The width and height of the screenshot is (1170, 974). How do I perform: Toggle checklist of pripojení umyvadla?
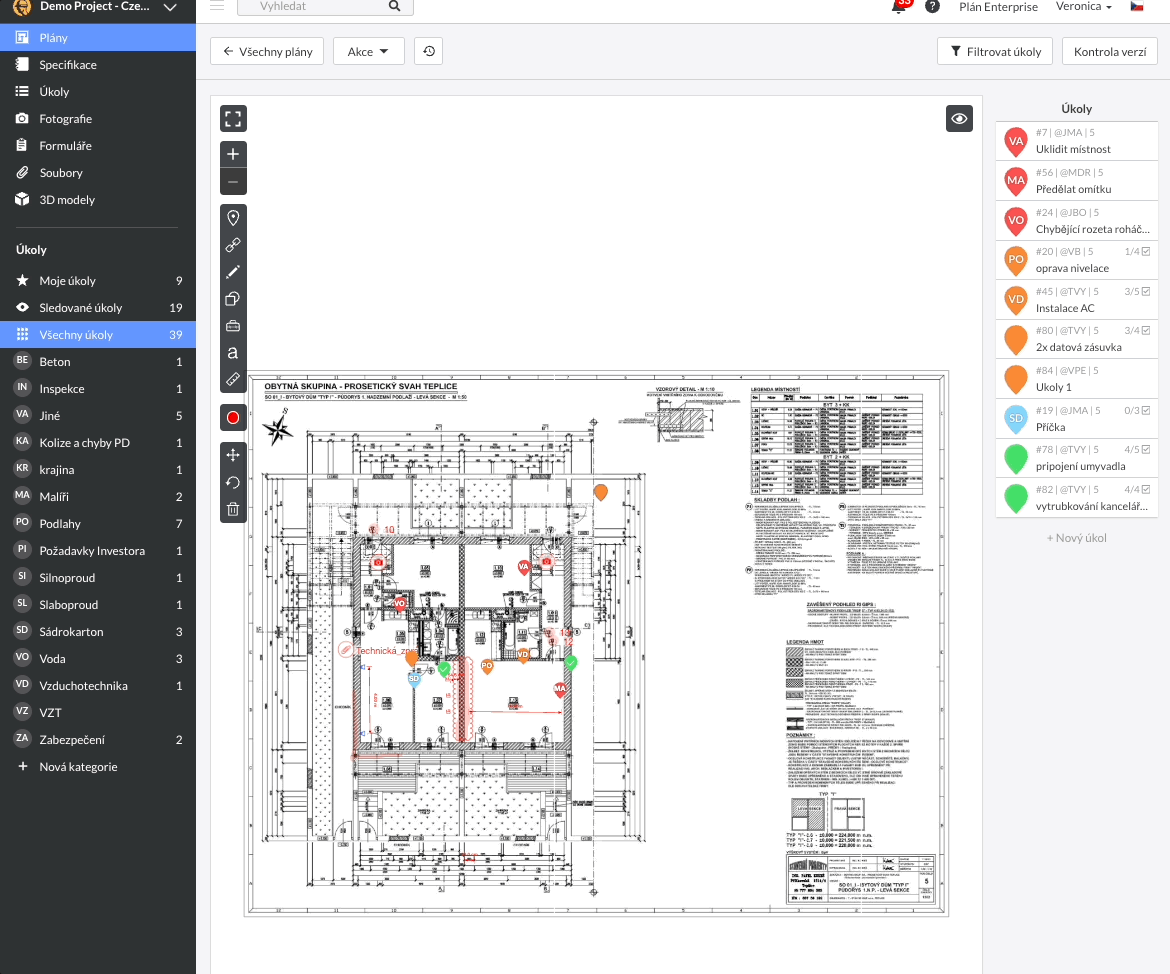pos(1146,449)
